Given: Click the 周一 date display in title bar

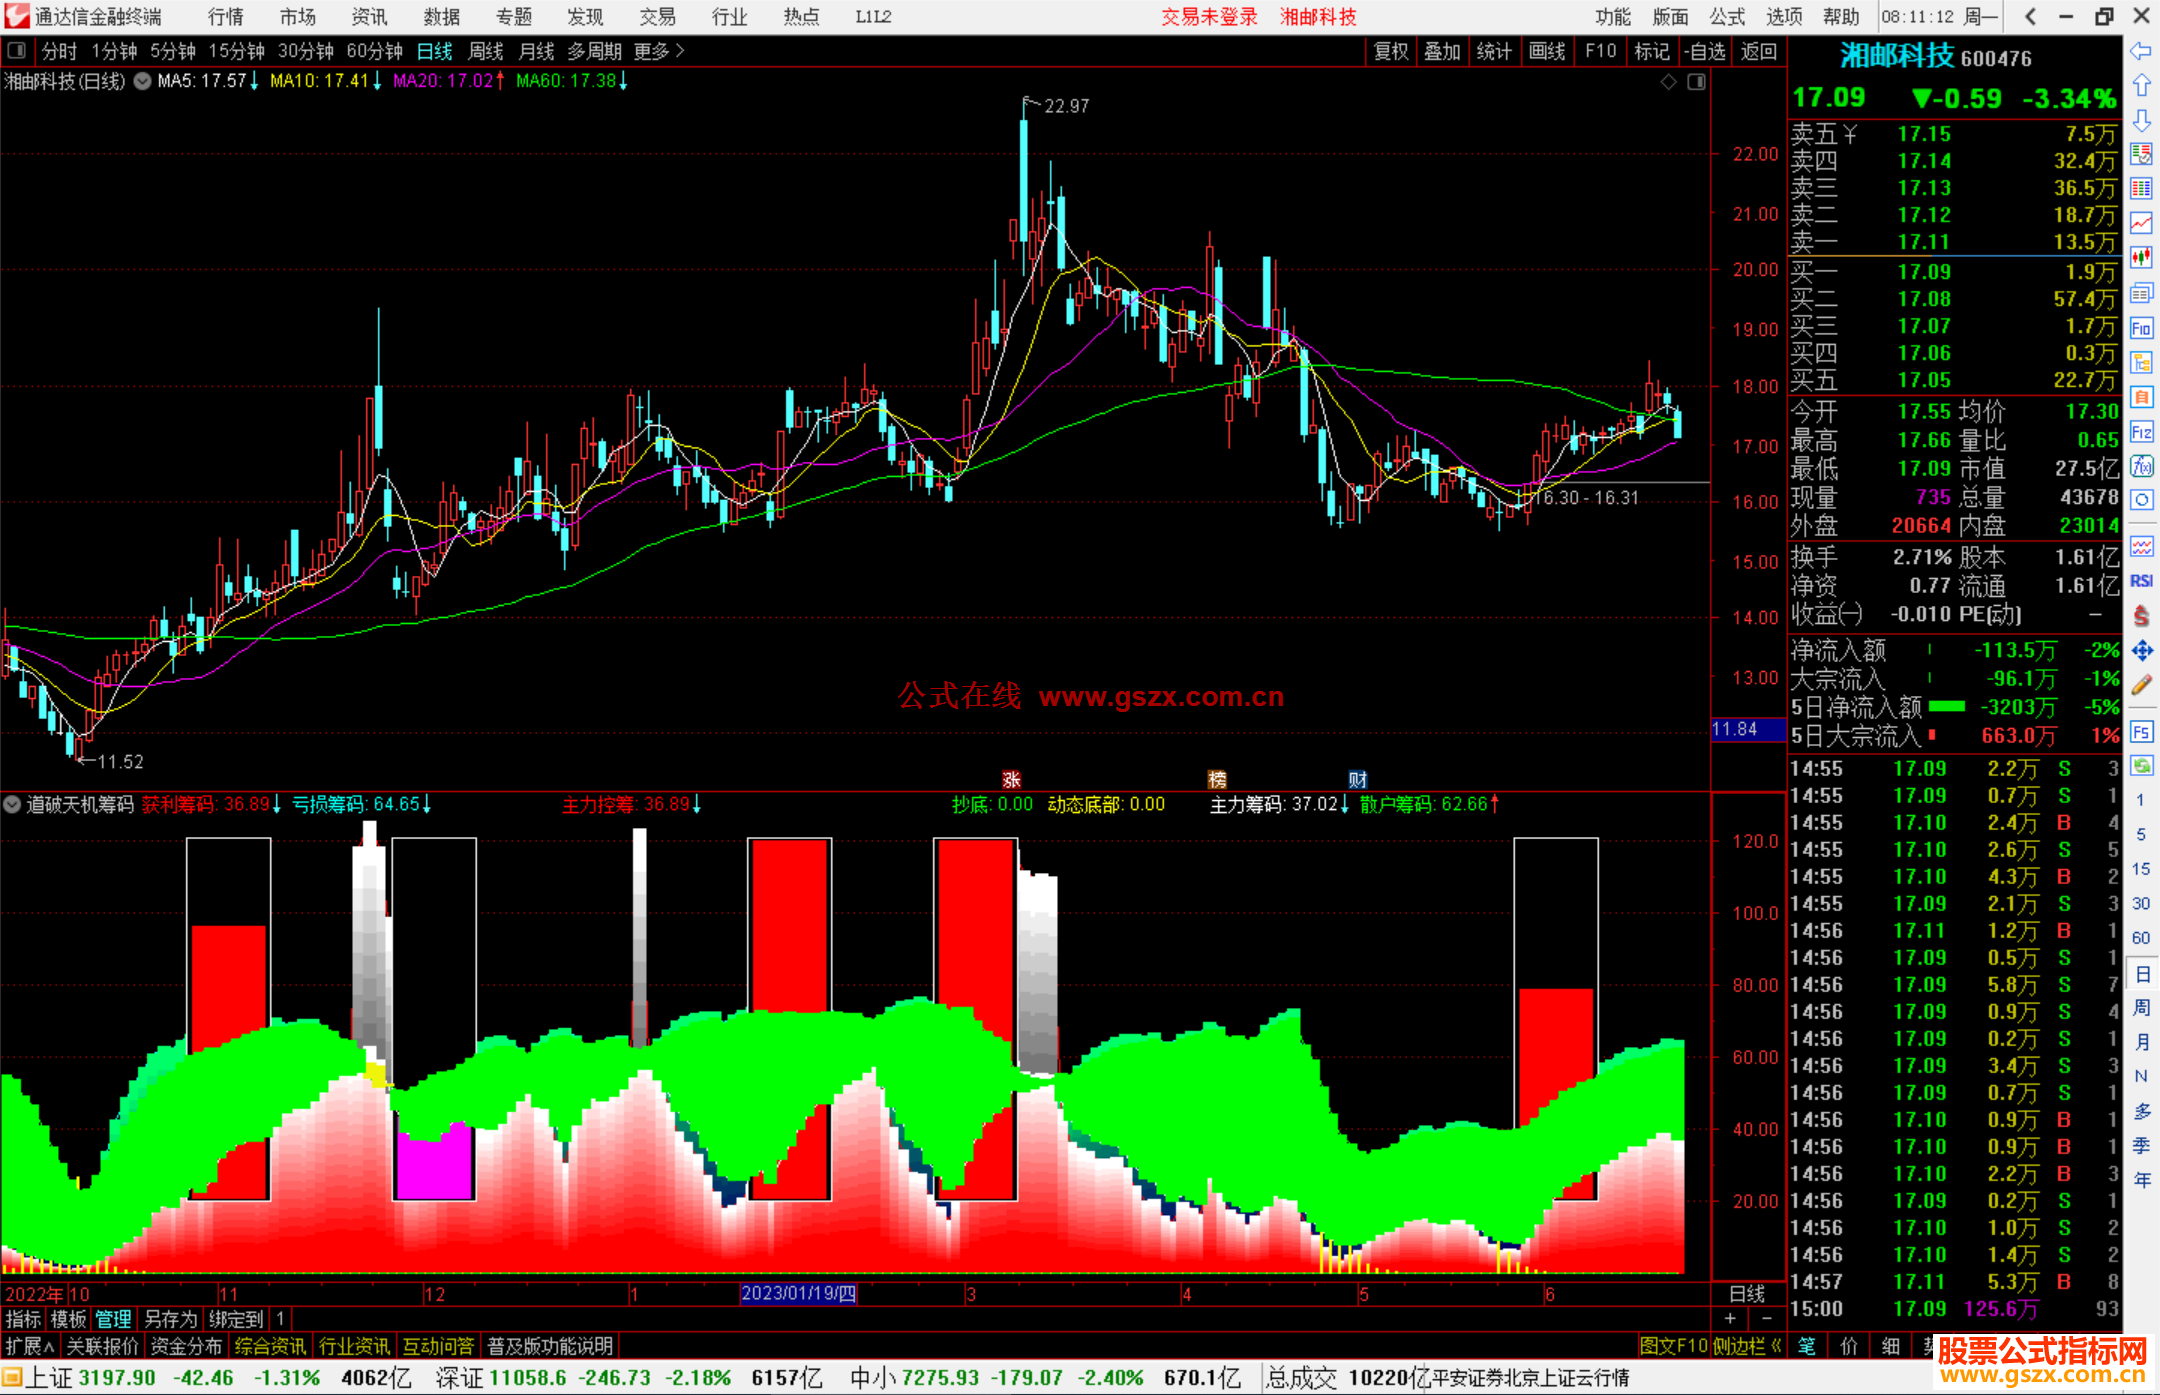Looking at the screenshot, I should click(1980, 17).
